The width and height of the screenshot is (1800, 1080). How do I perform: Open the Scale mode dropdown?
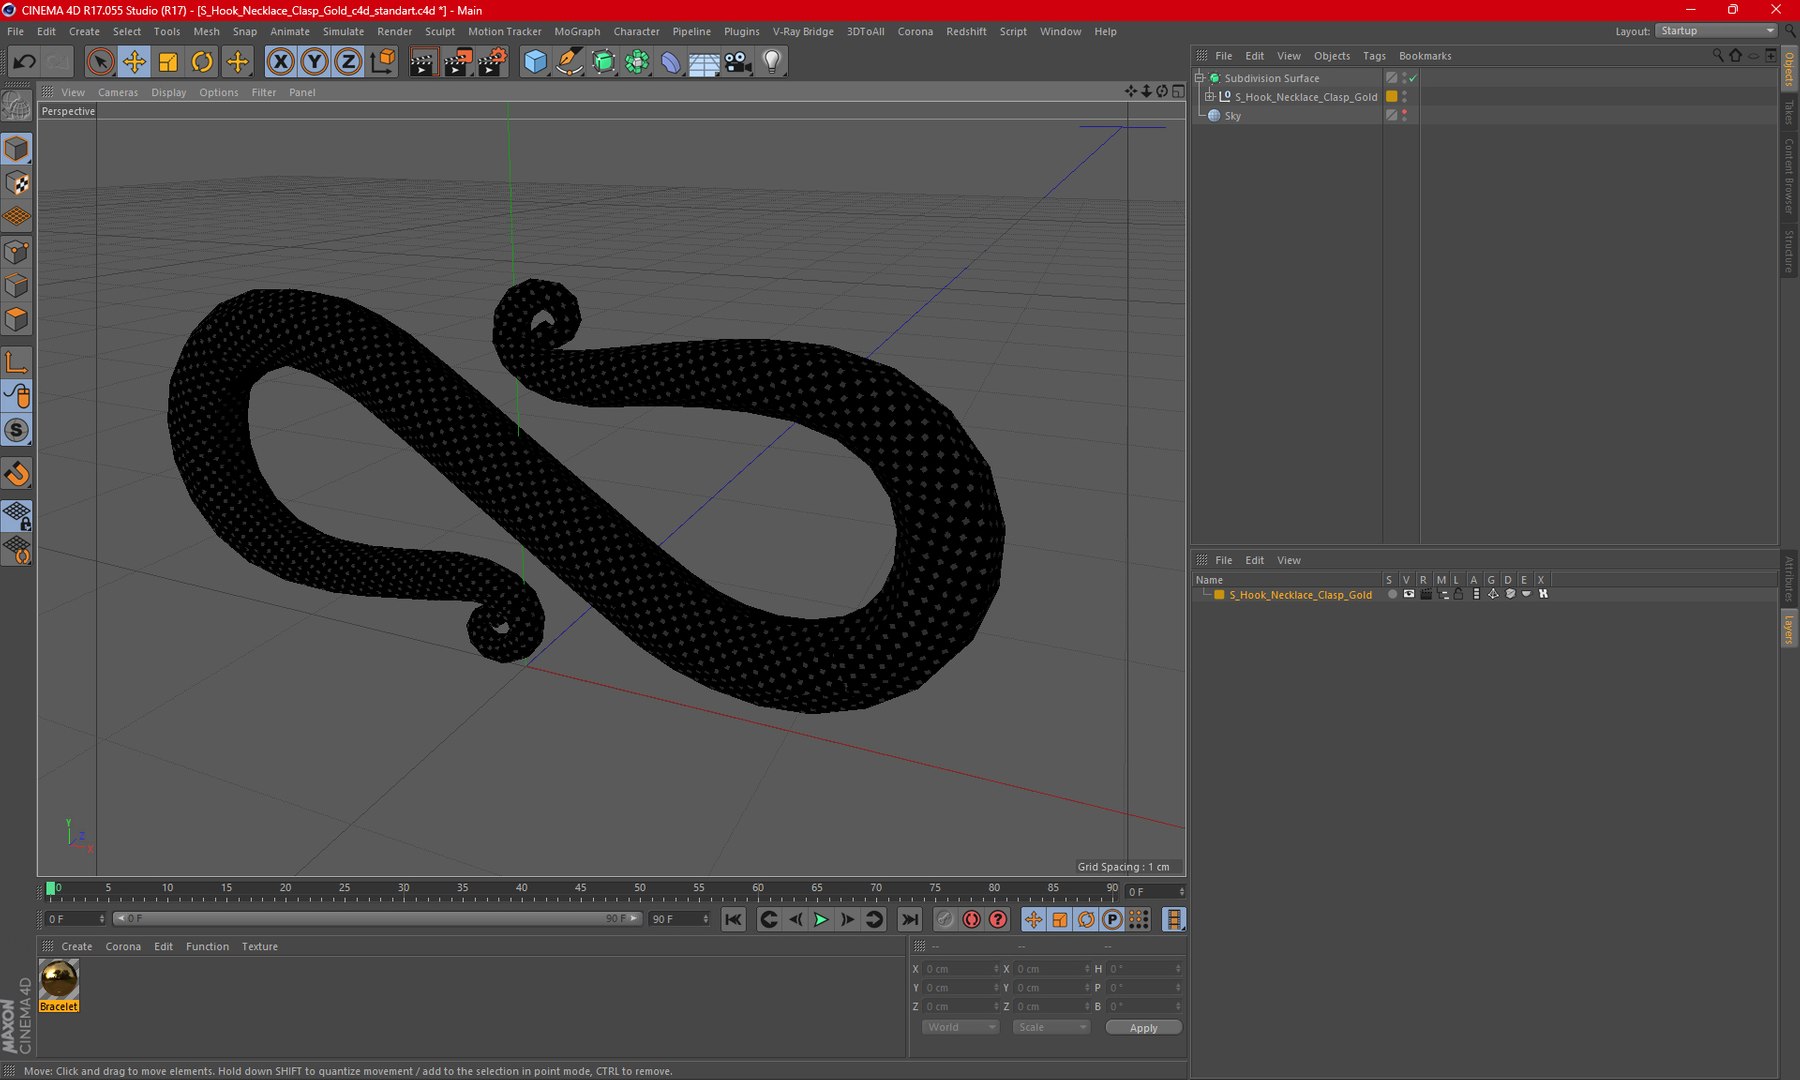[x=1050, y=1027]
